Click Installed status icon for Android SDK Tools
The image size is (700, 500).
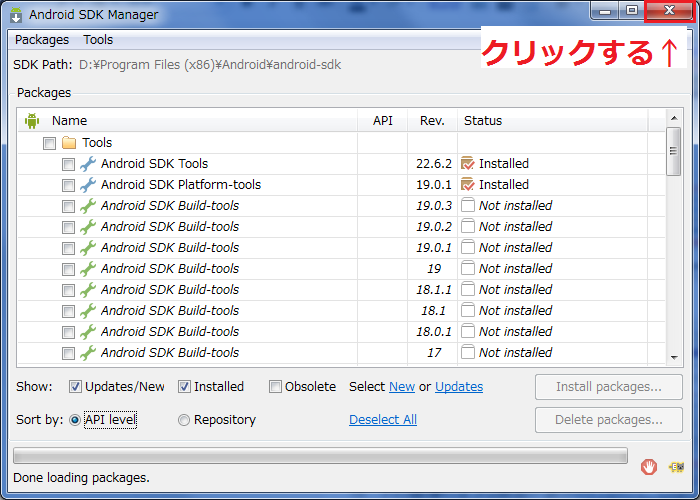coord(467,163)
